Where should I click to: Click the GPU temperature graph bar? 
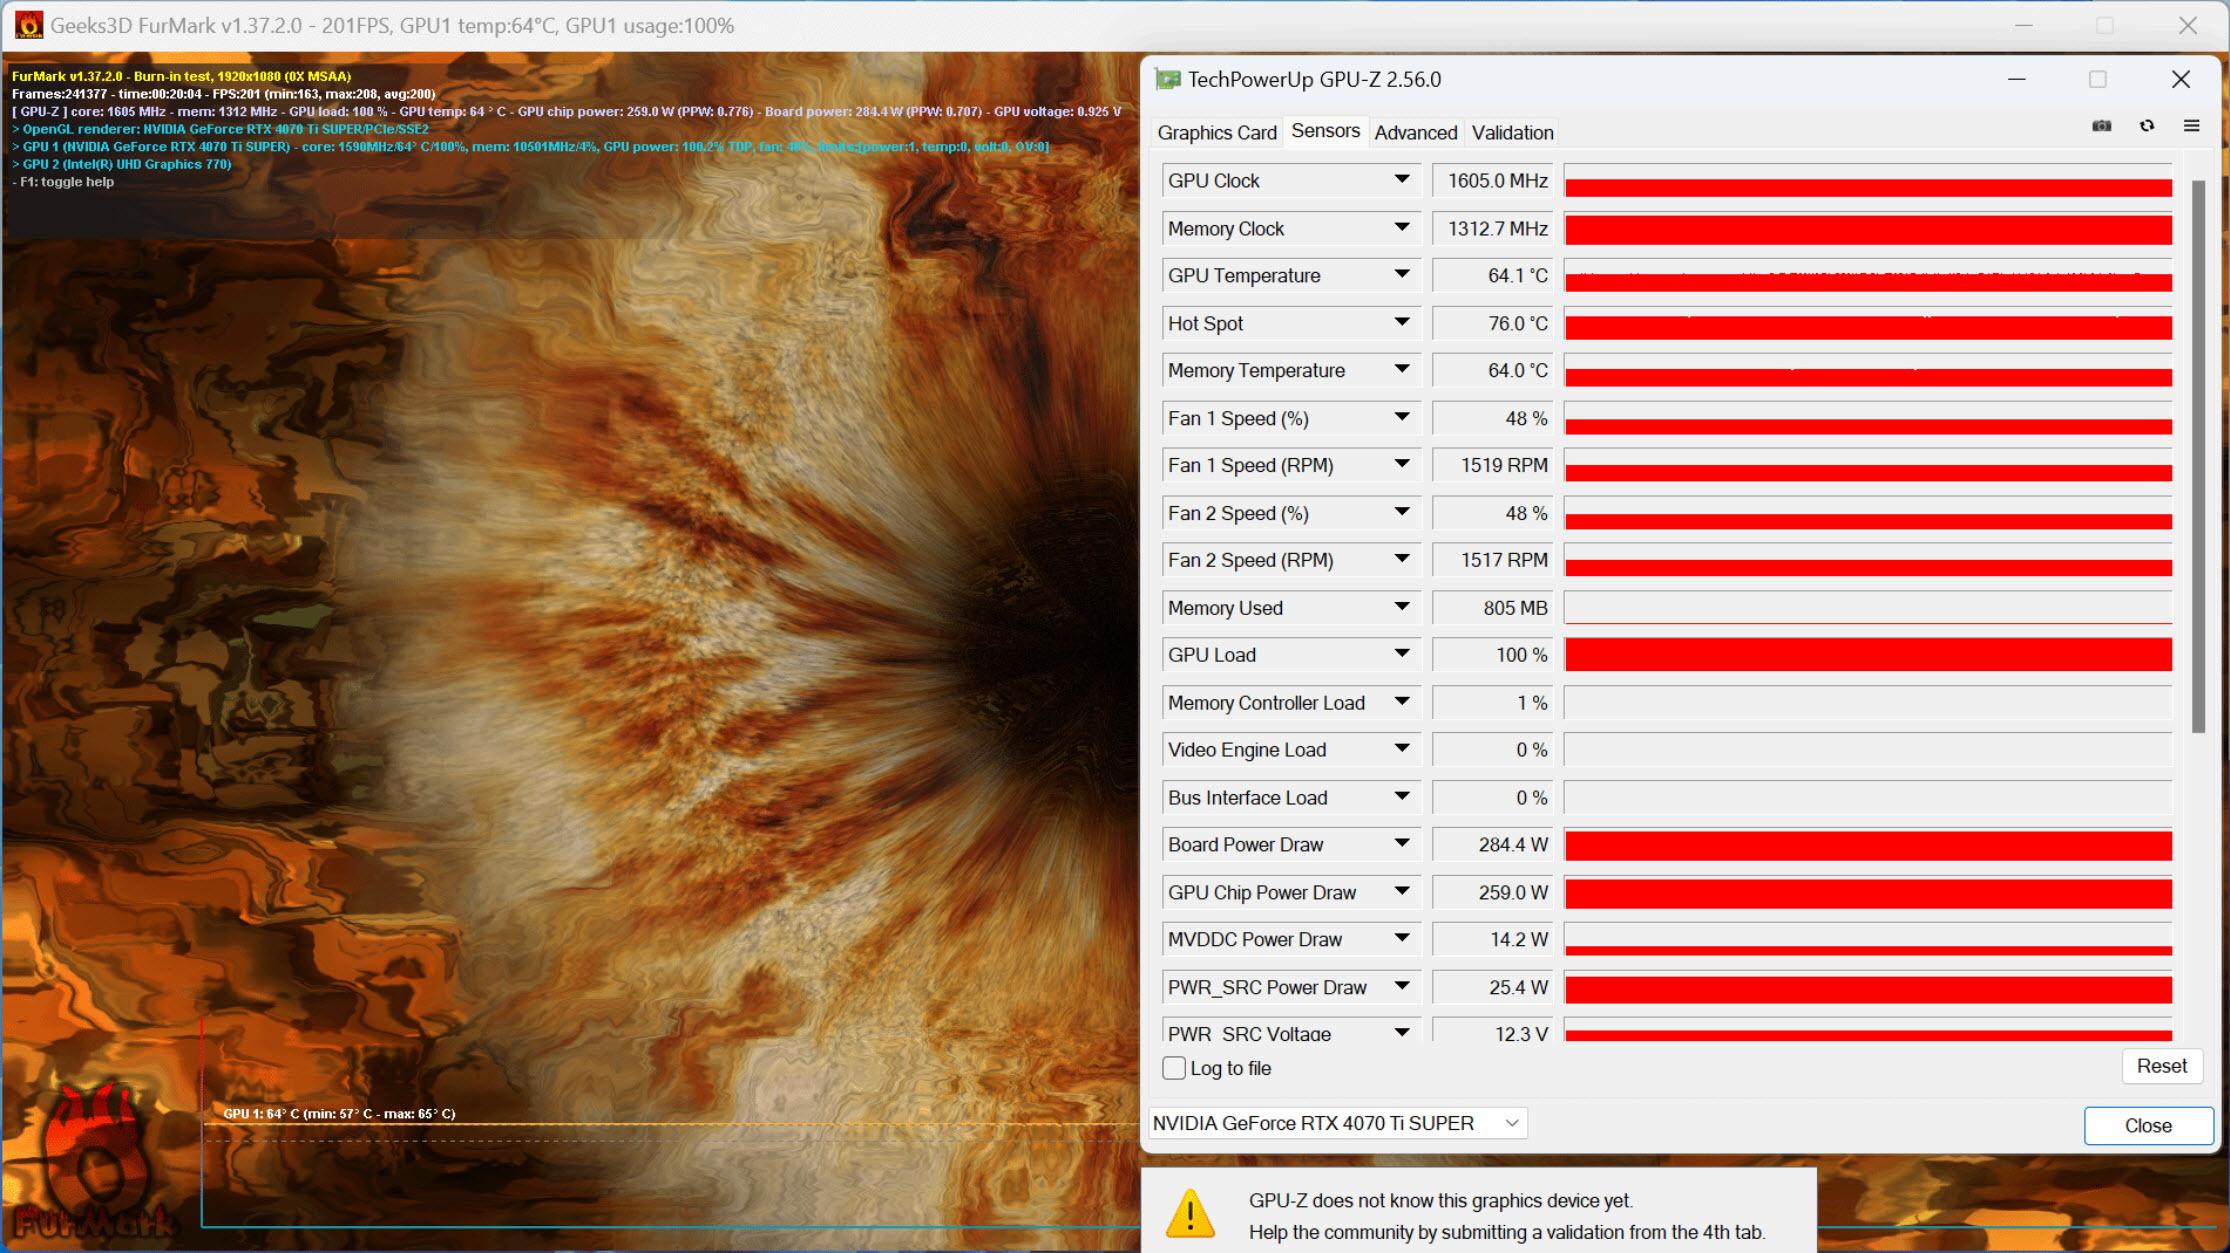pos(1869,276)
